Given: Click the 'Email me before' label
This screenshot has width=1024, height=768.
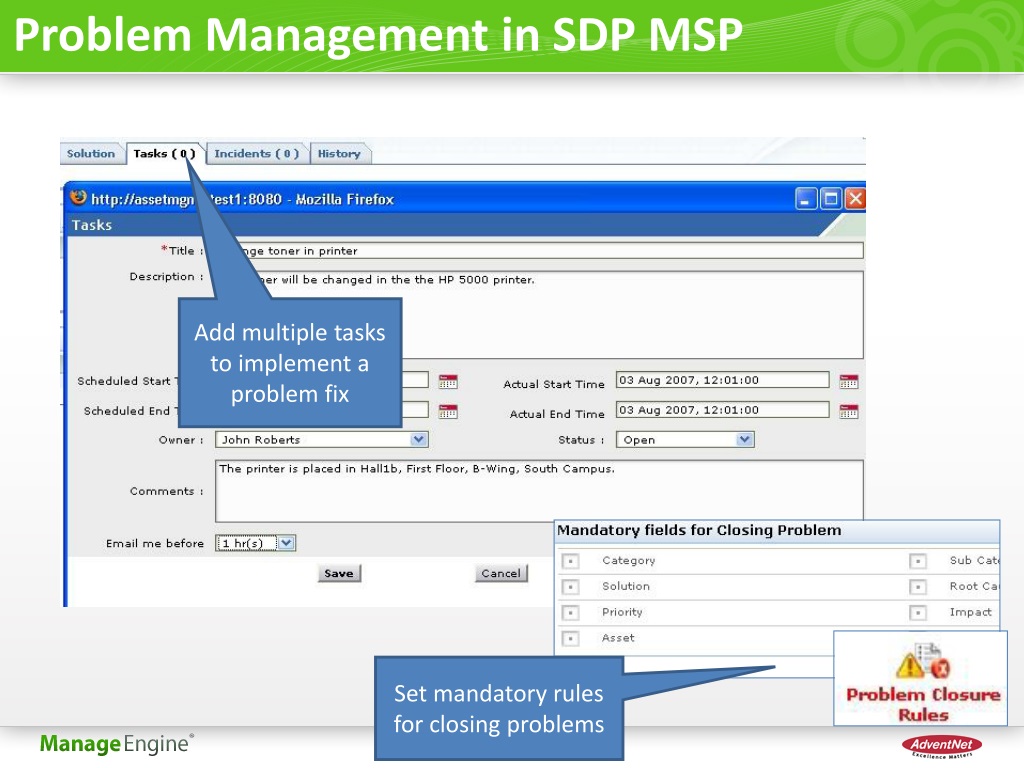Looking at the screenshot, I should 155,543.
